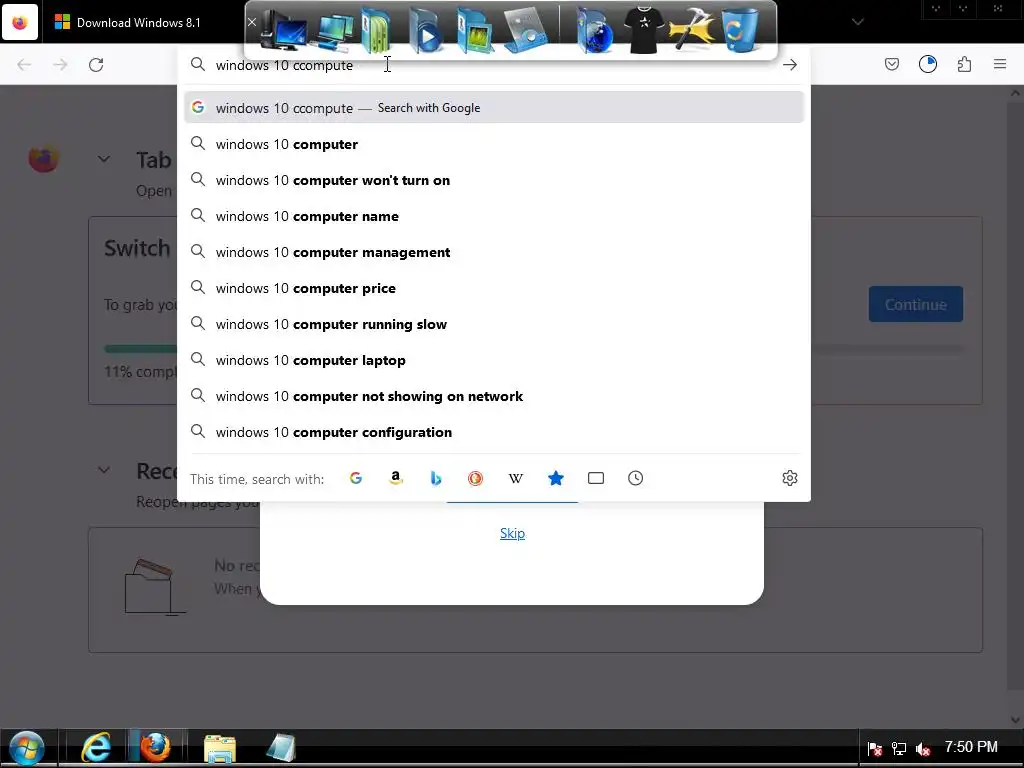This screenshot has width=1024, height=768.
Task: Open the green Documents folder dock icon
Action: pos(376,30)
